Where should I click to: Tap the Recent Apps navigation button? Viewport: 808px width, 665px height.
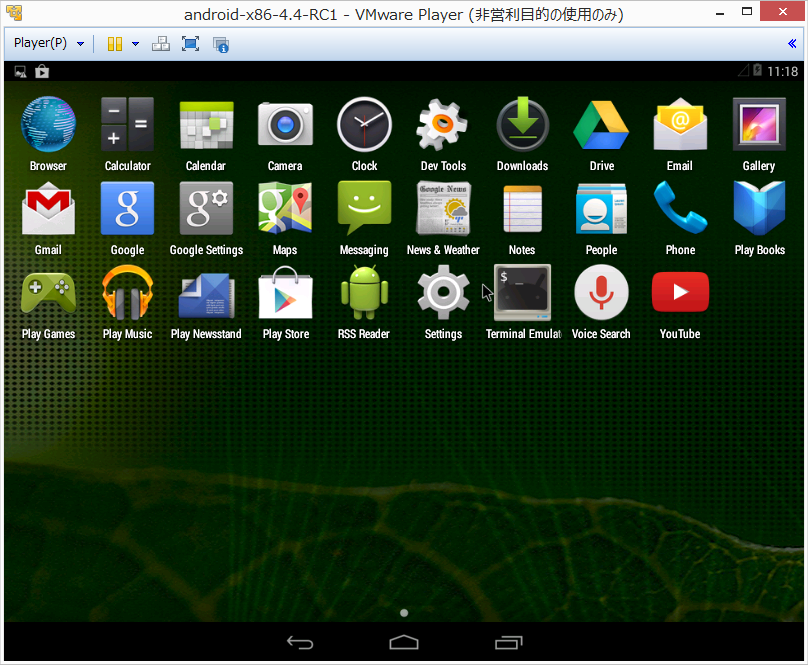point(509,642)
